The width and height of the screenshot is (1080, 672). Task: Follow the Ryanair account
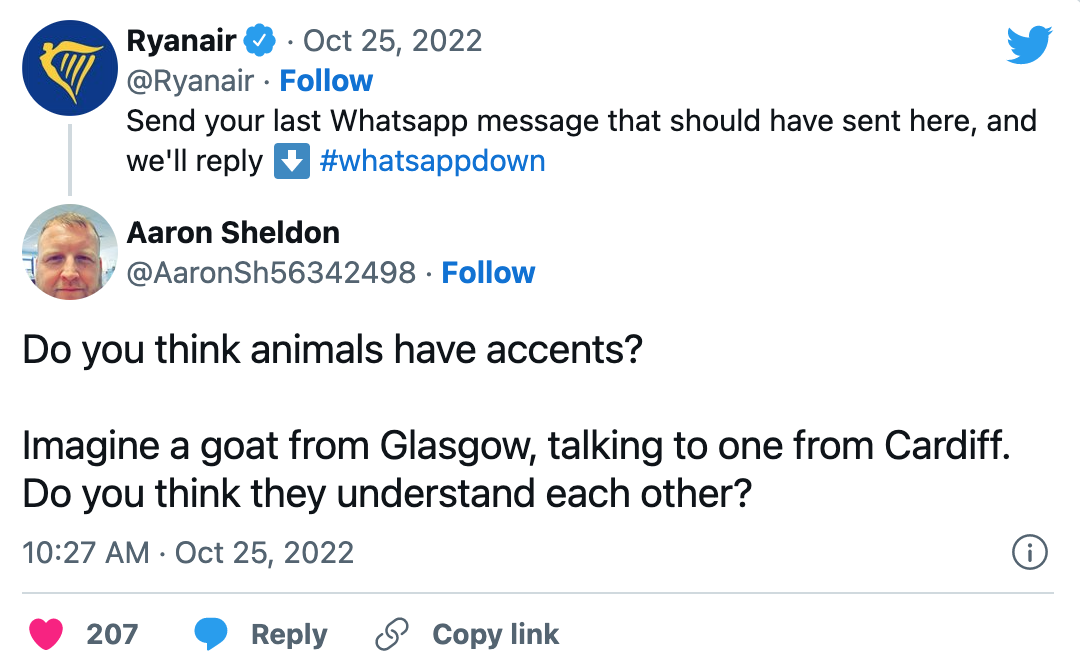pos(326,81)
